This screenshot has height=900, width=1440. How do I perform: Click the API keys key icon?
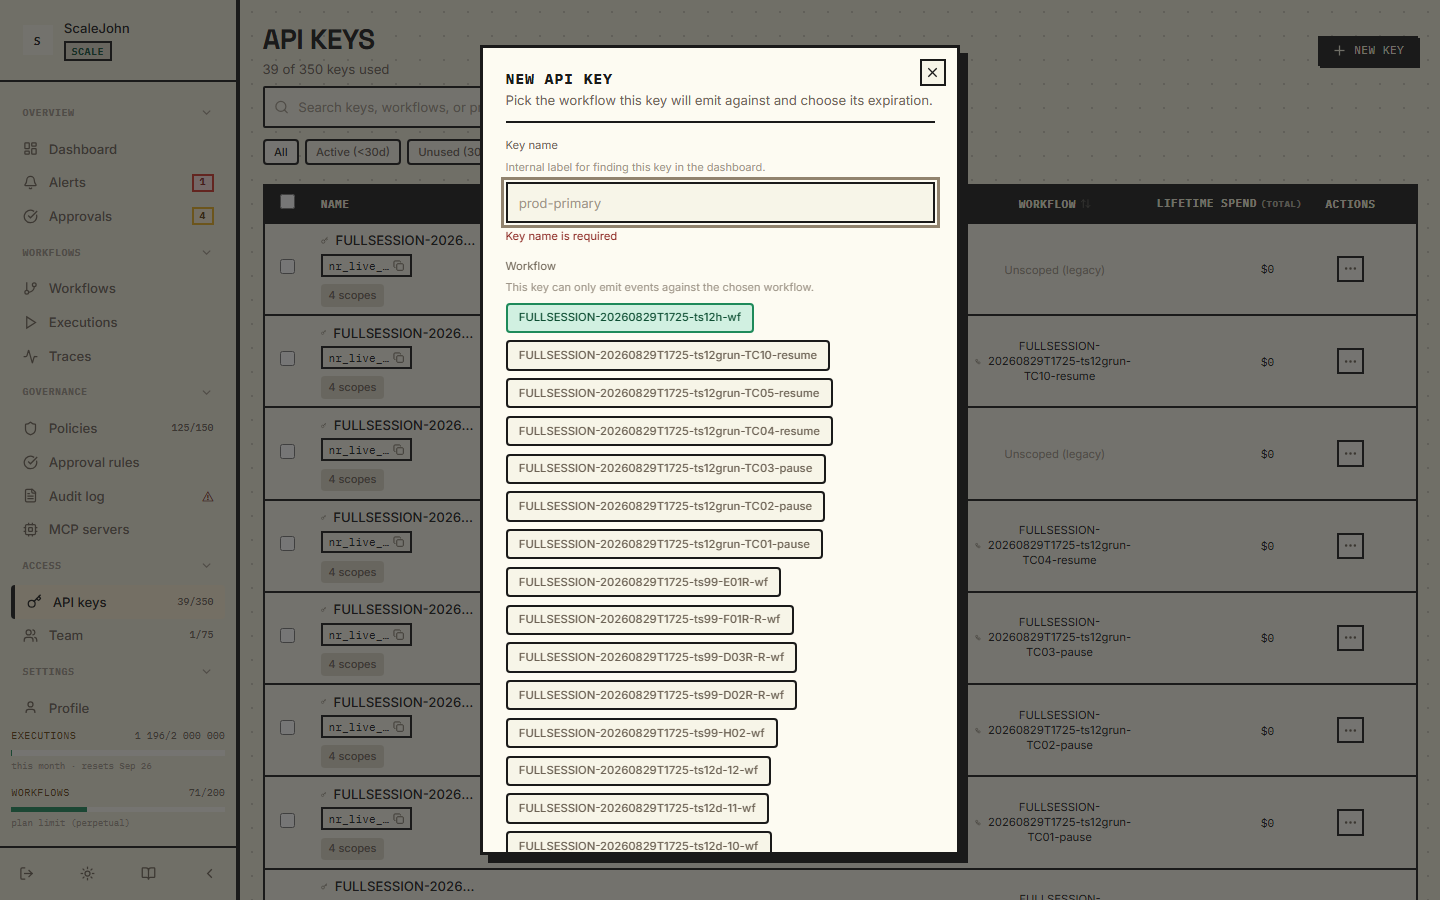click(x=34, y=602)
